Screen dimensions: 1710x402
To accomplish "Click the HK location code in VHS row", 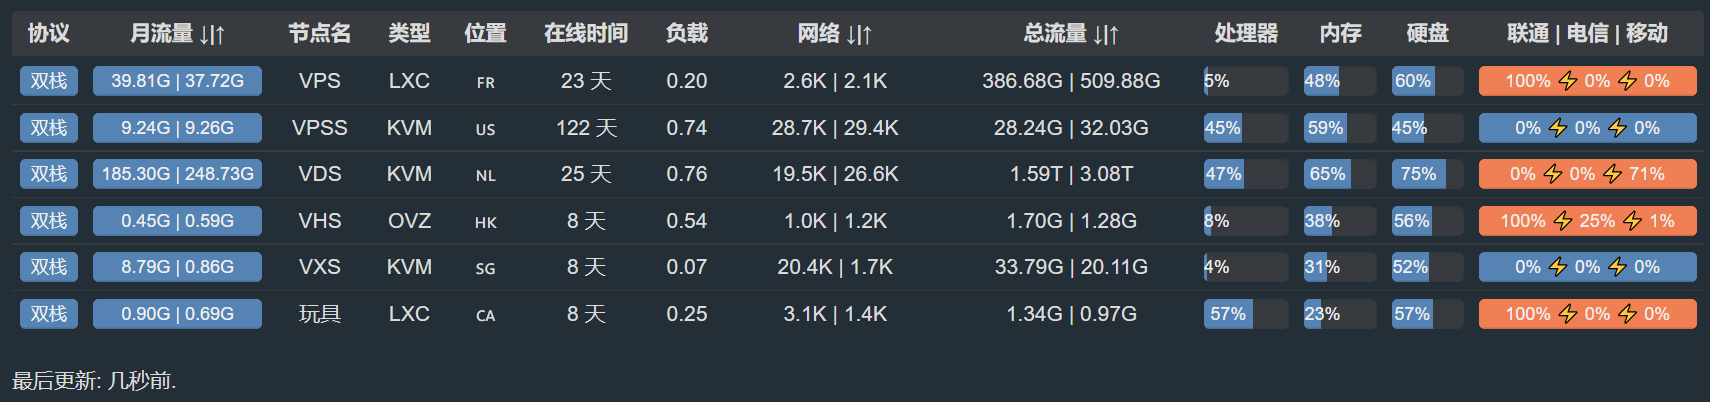I will pos(485,222).
